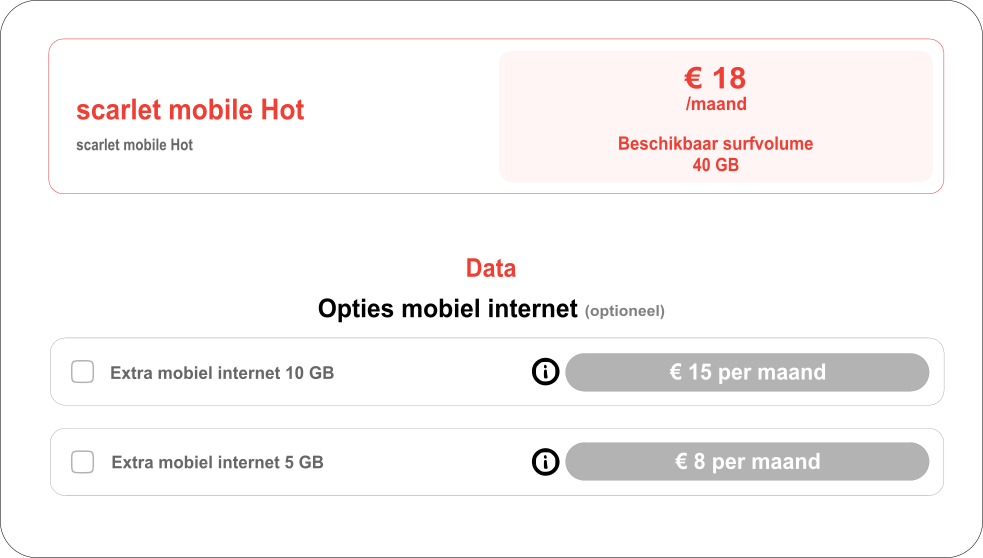
Task: Click the red scarlet mobile Hot title
Action: [x=190, y=110]
